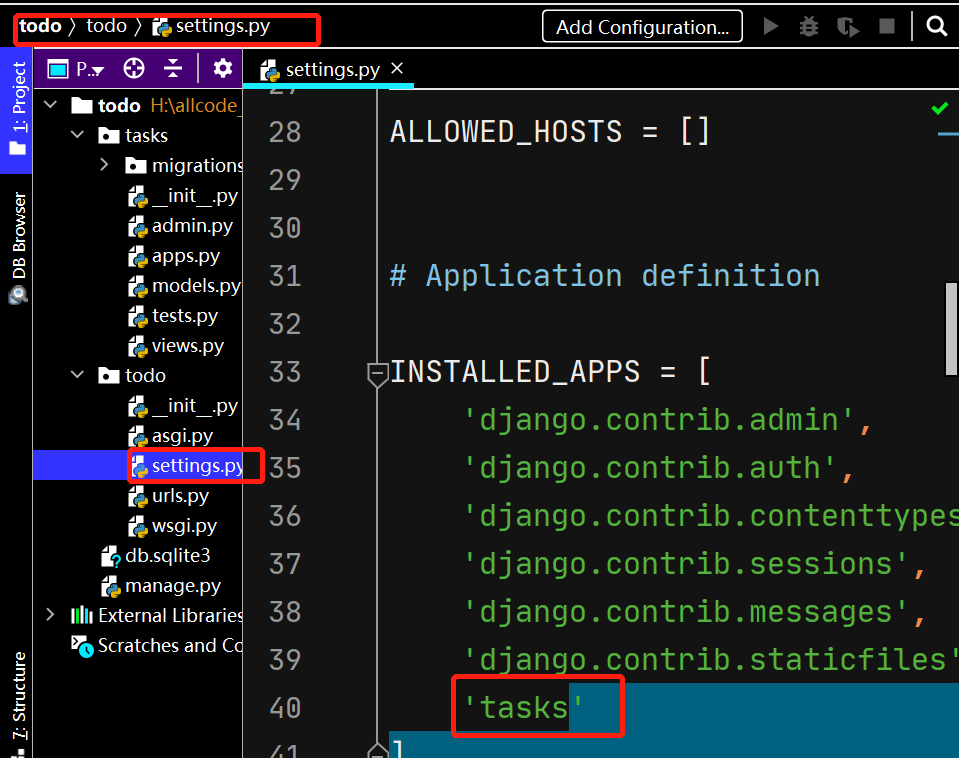The width and height of the screenshot is (959, 758).
Task: Click settings.py breadcrumb item
Action: [211, 26]
